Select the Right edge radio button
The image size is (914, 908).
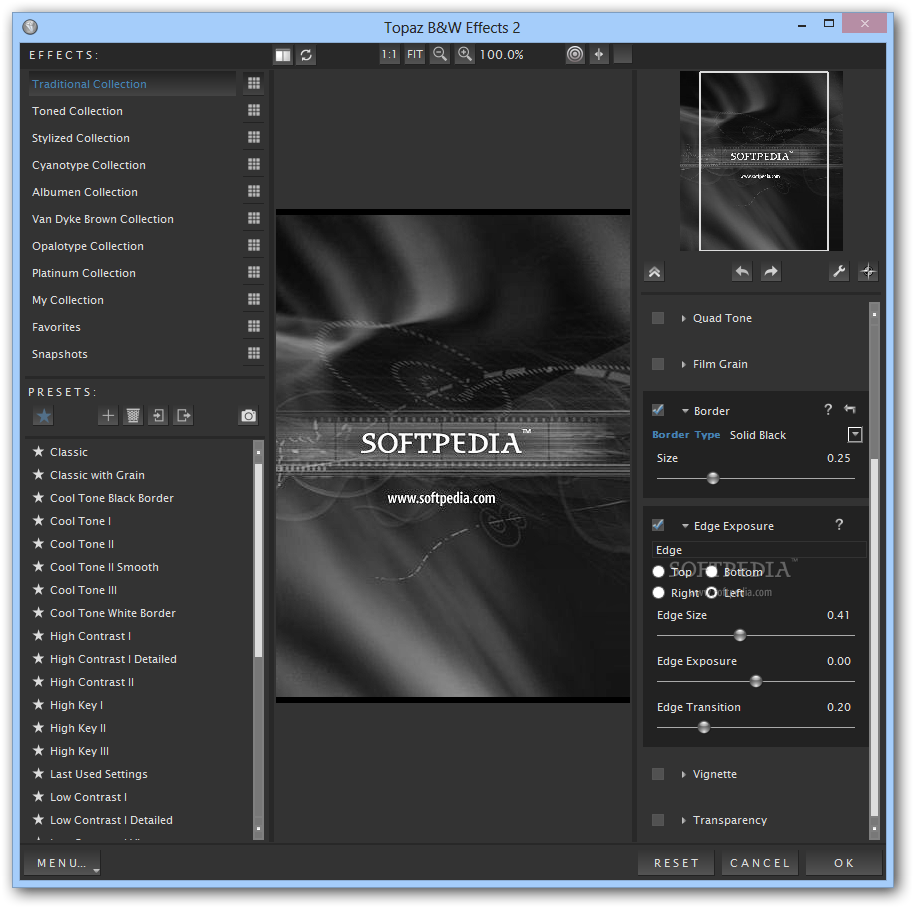pos(658,593)
